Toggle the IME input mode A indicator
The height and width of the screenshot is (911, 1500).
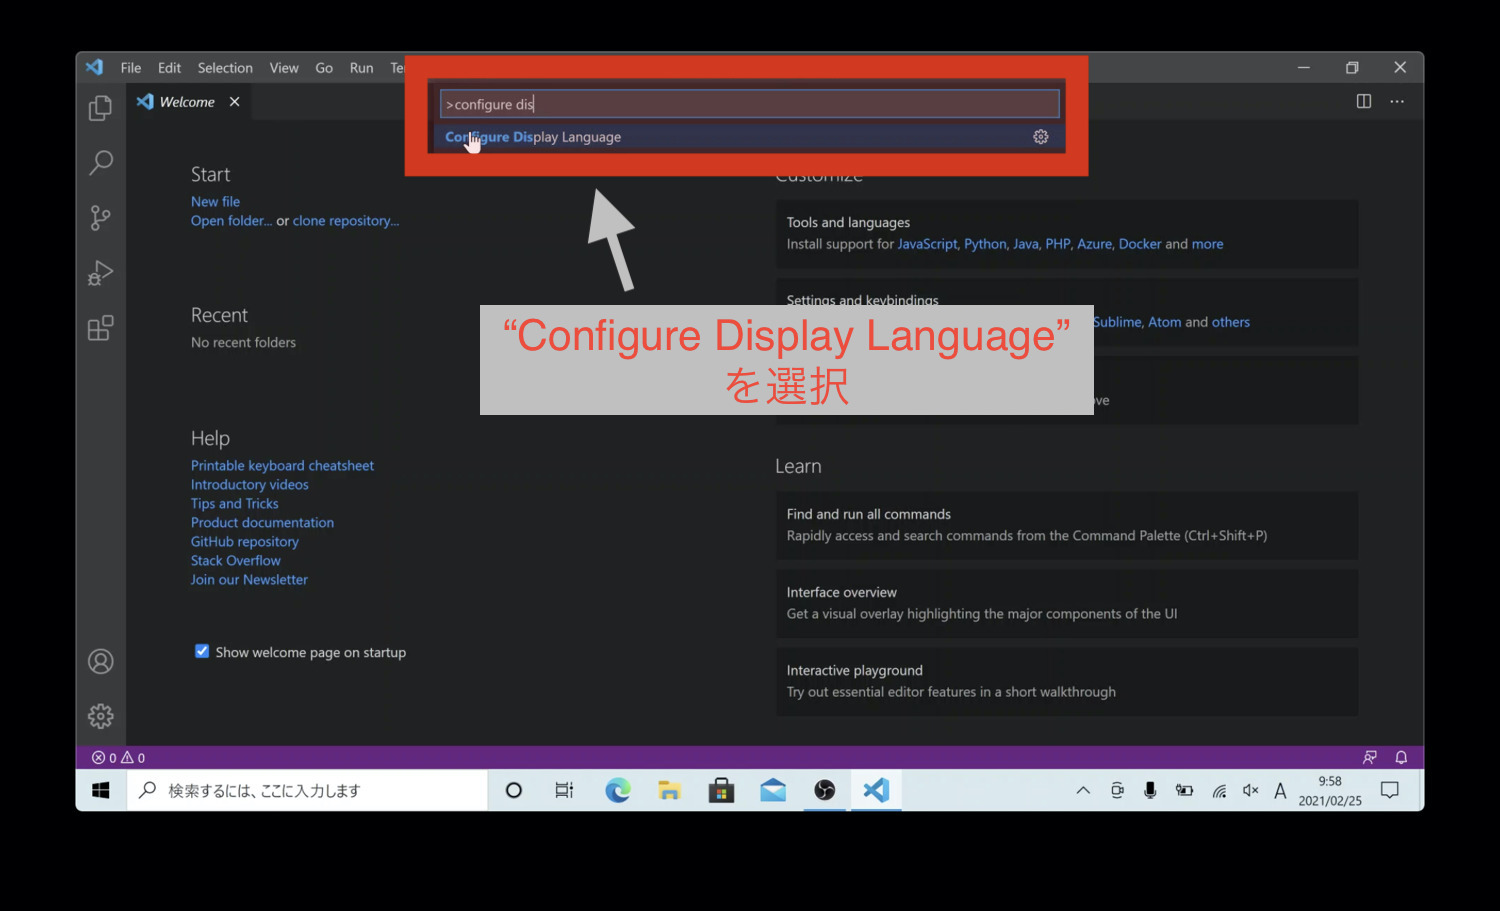(x=1280, y=790)
